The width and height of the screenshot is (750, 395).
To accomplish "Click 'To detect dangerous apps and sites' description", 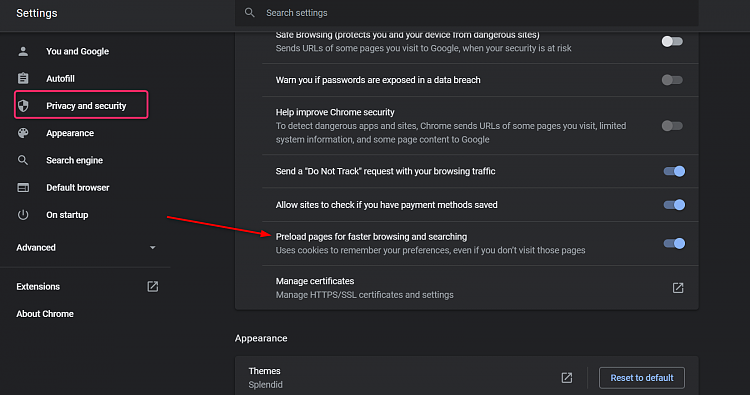I will click(451, 132).
